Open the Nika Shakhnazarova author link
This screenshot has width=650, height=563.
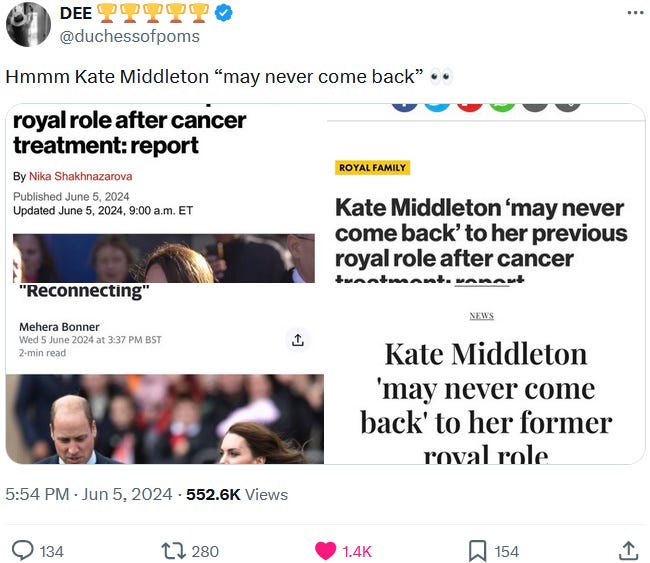pyautogui.click(x=80, y=176)
